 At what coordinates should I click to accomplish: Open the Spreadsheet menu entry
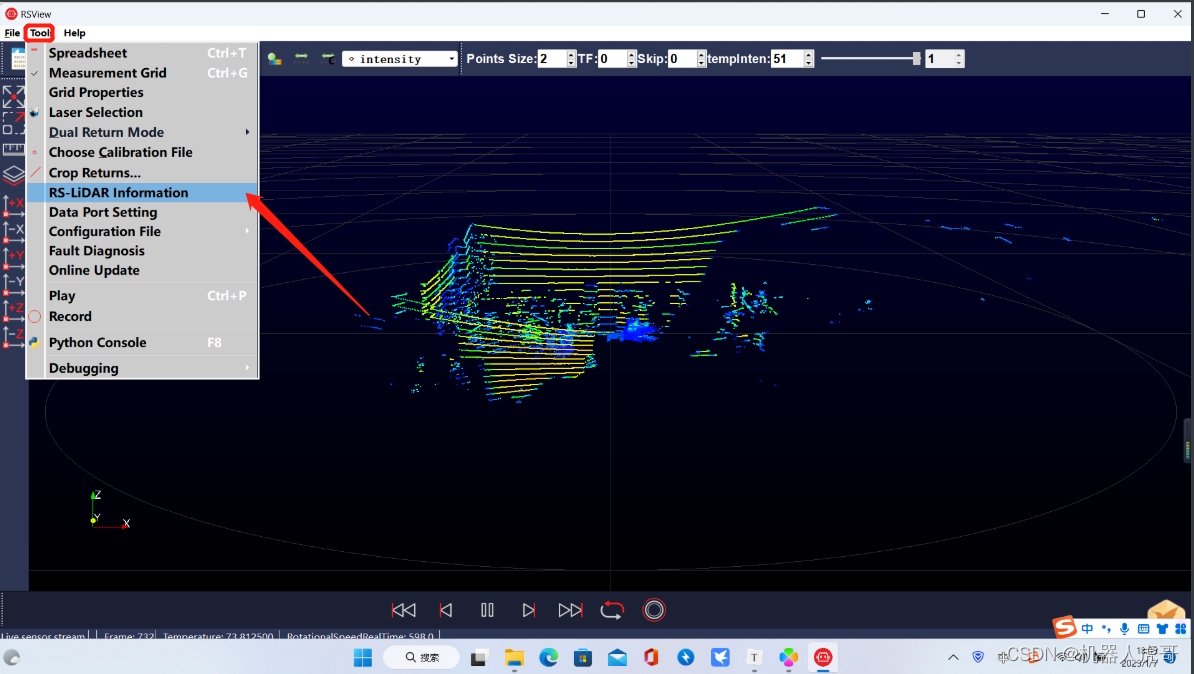(x=142, y=53)
